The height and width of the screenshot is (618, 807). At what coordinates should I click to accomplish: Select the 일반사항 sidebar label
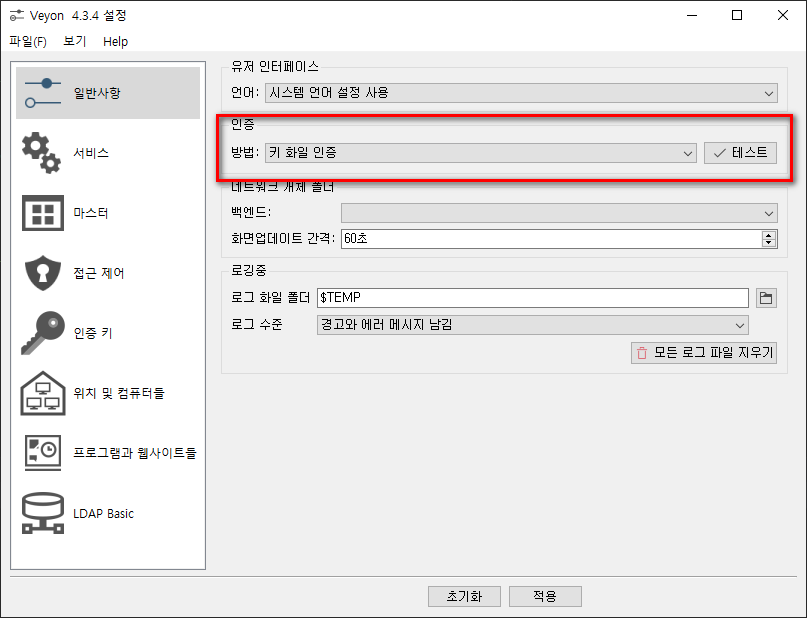click(97, 93)
